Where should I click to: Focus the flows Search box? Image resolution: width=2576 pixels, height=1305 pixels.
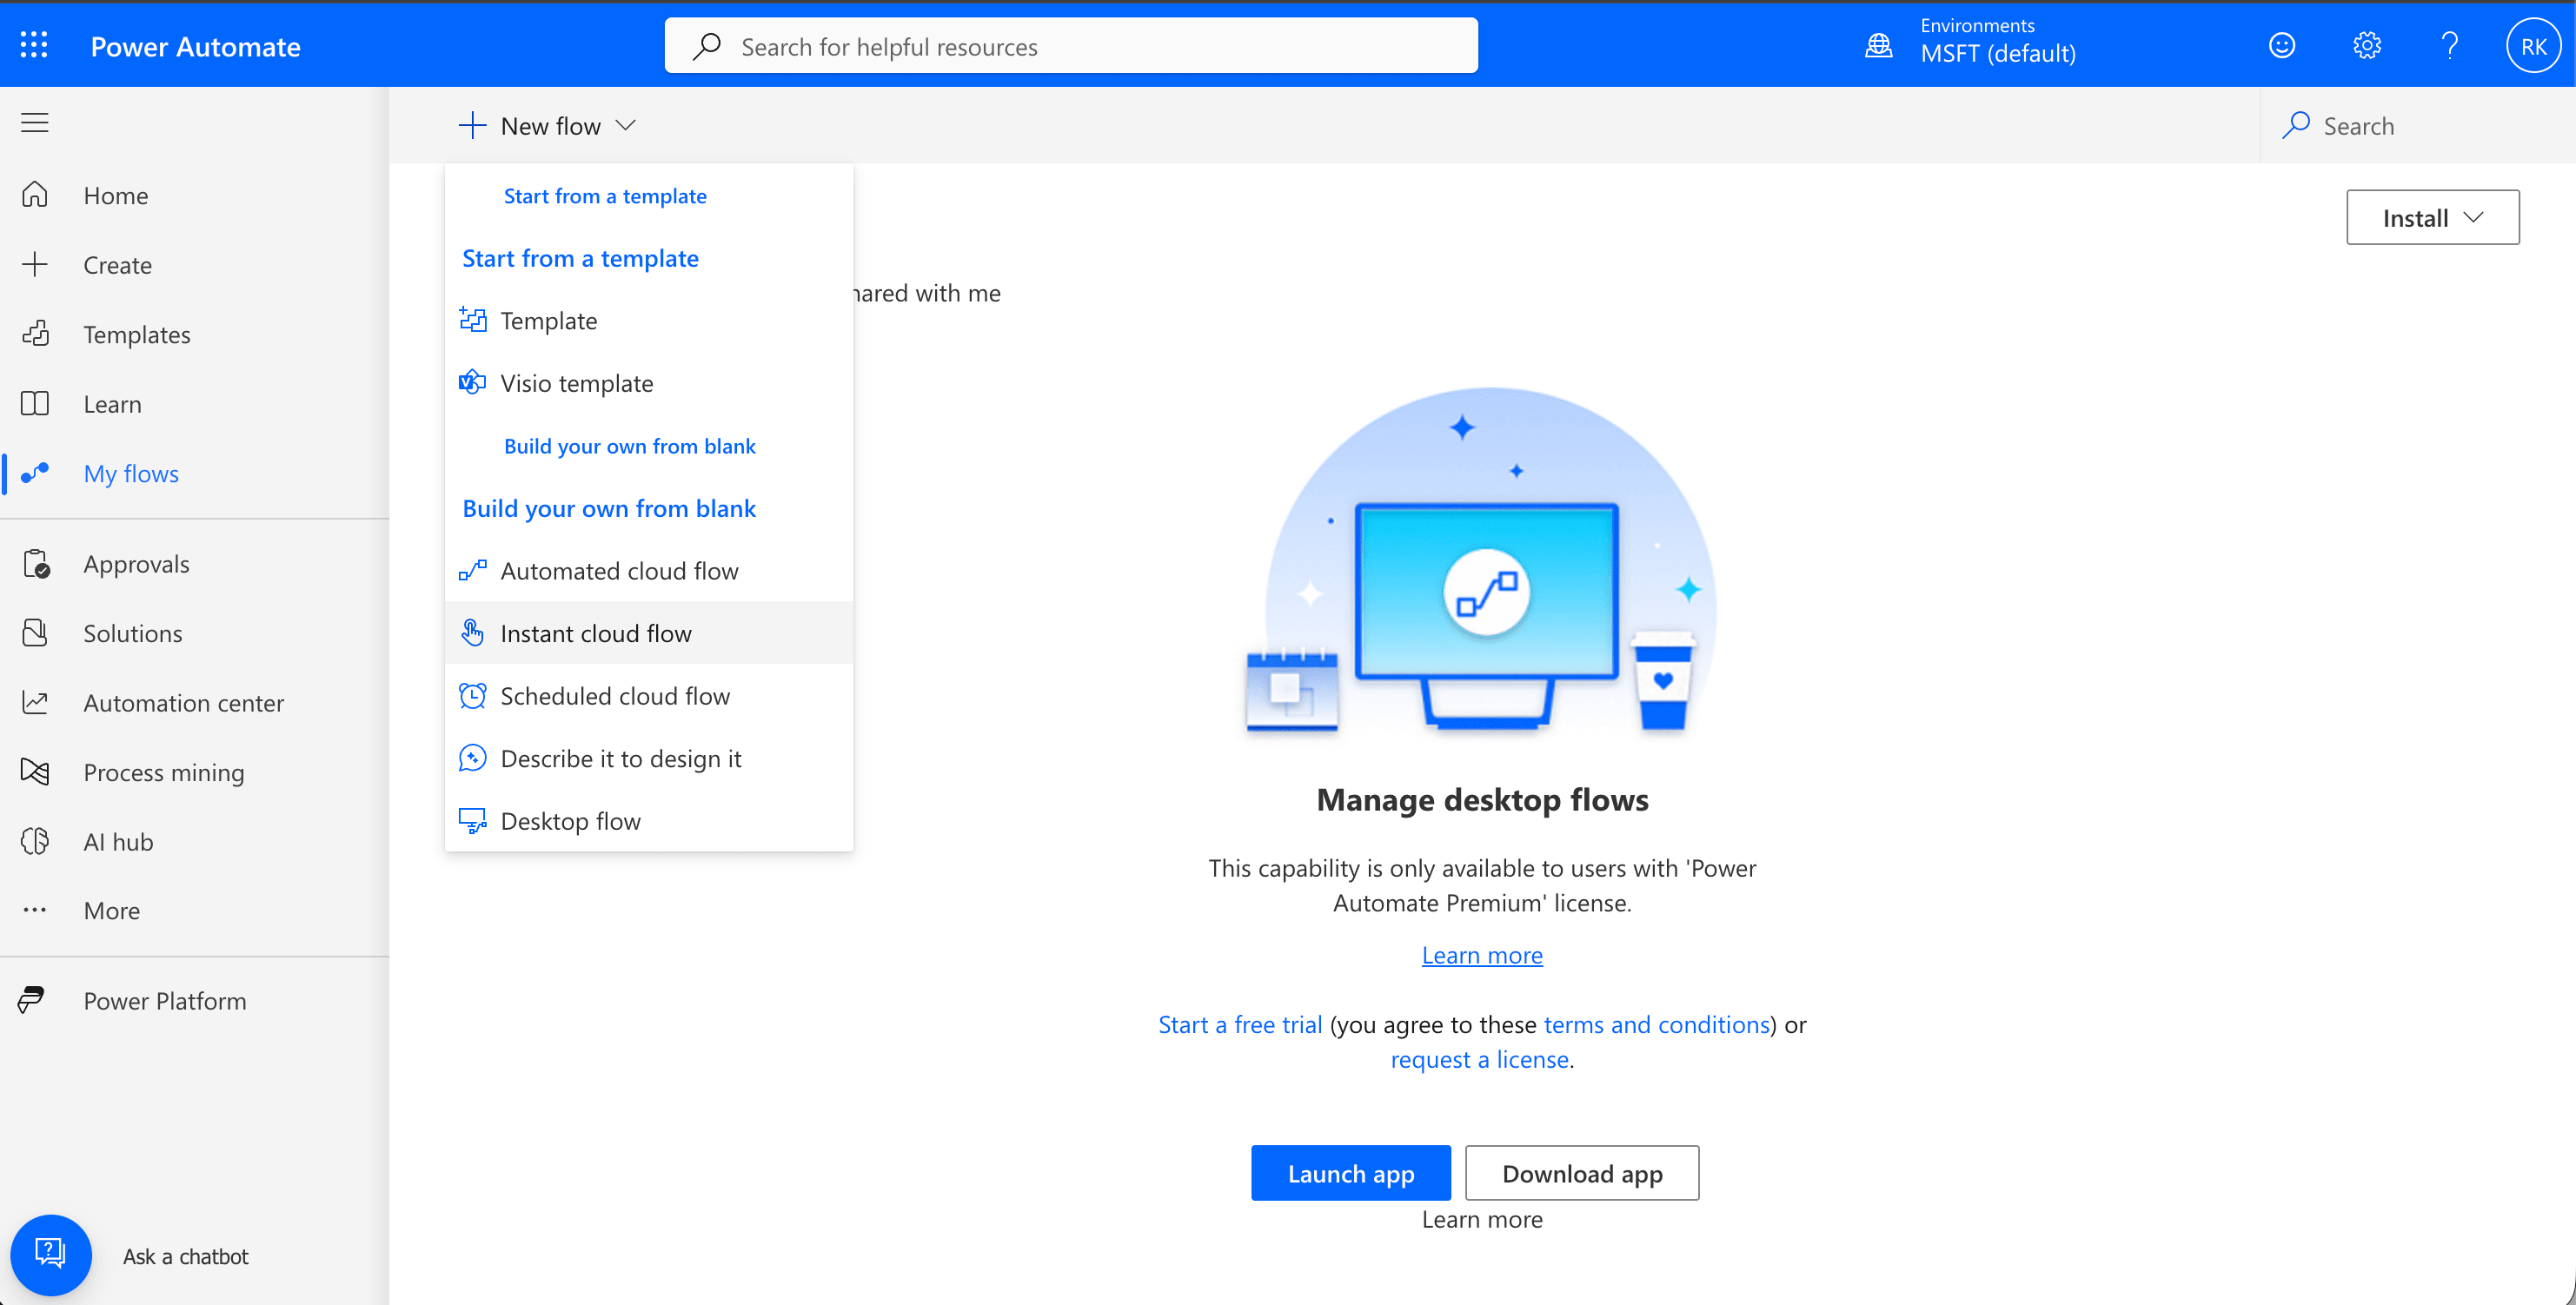(x=2417, y=125)
